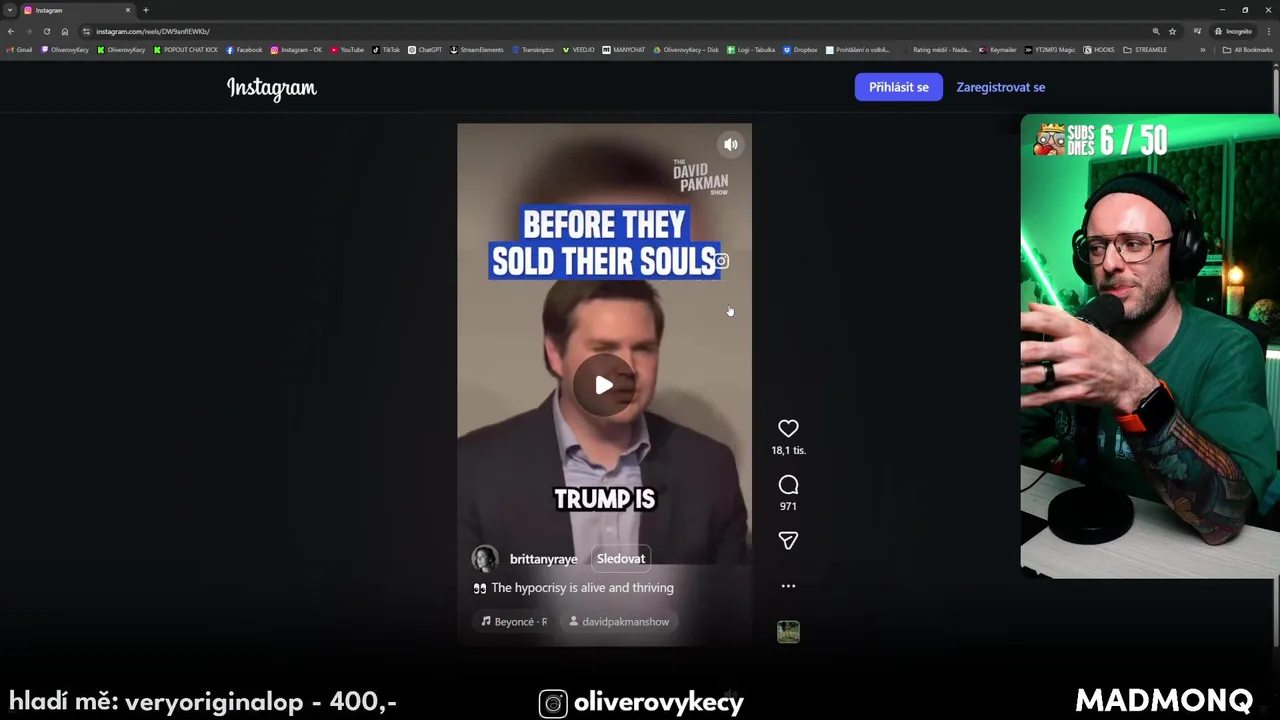Open the Logi - Tabulka bookmark

tap(751, 50)
